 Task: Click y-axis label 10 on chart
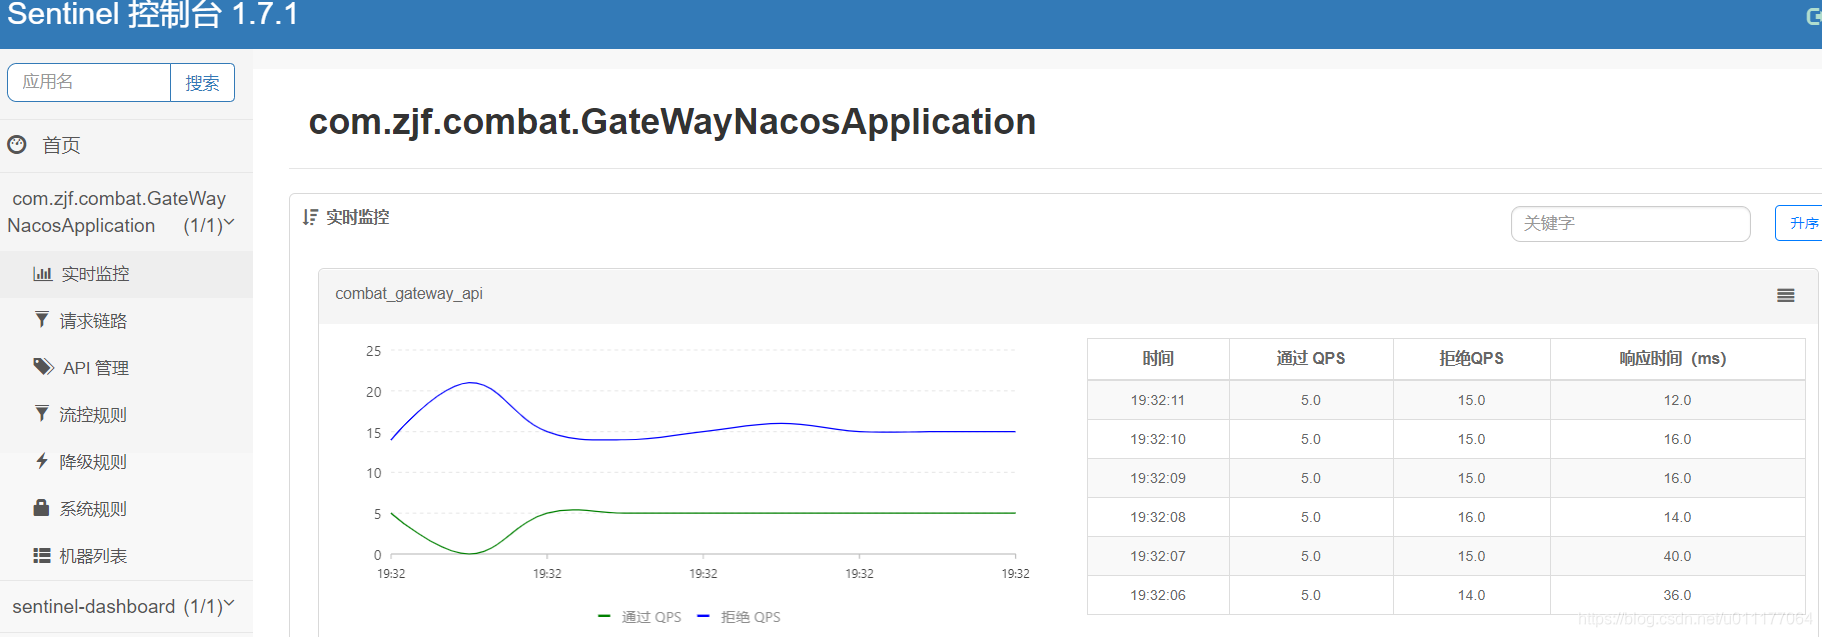click(373, 473)
